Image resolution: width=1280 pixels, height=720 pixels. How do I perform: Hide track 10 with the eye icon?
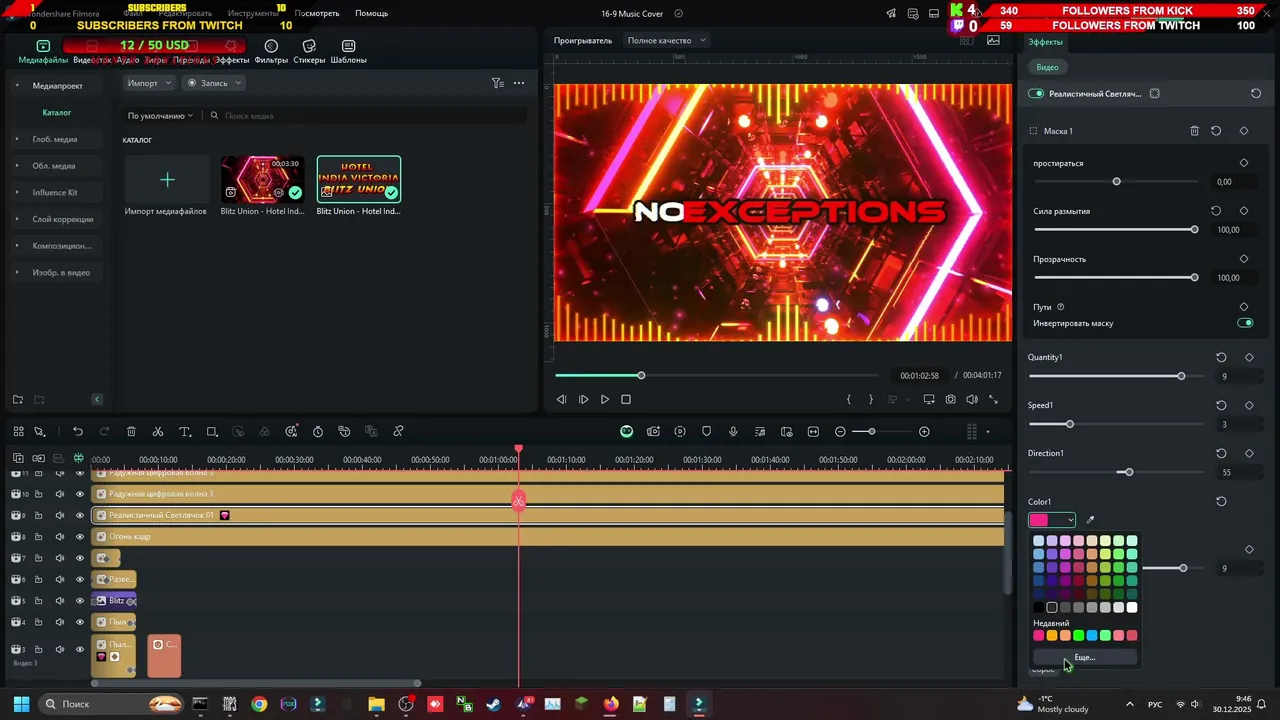pos(80,494)
